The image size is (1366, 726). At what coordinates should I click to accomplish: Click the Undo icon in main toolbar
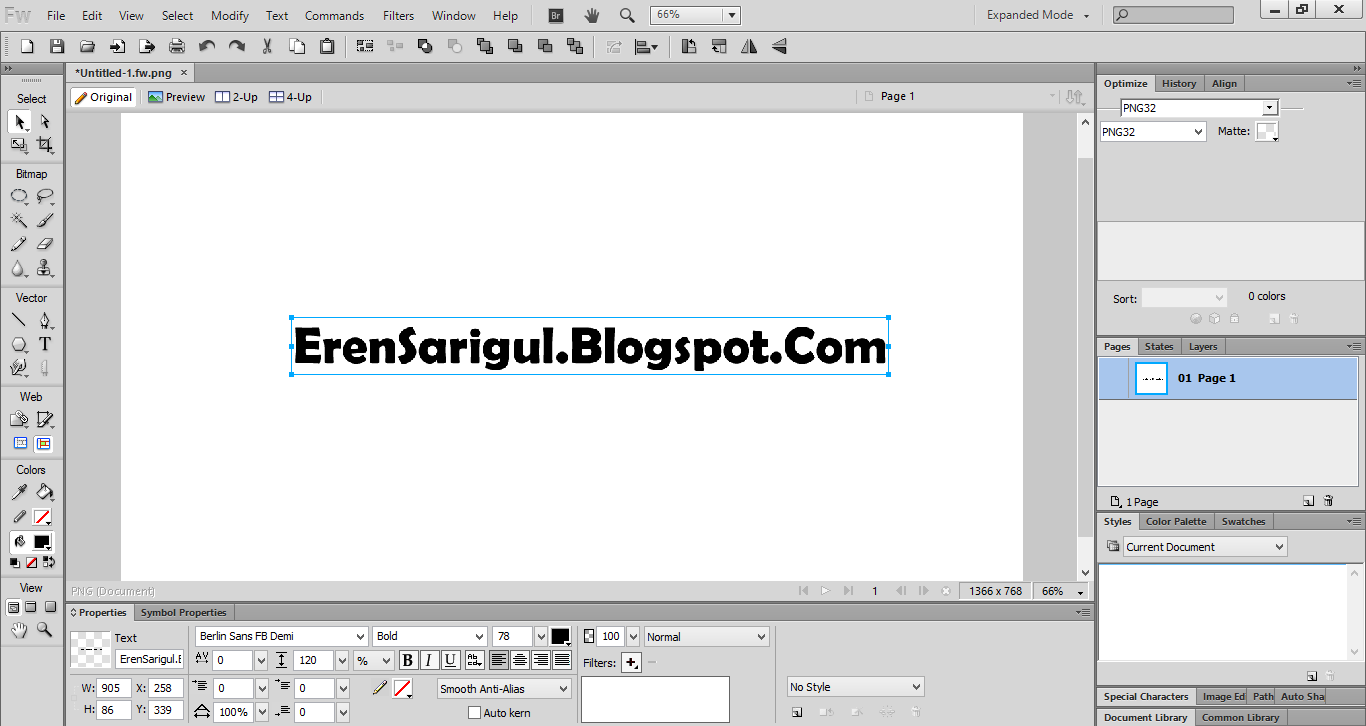[x=207, y=46]
